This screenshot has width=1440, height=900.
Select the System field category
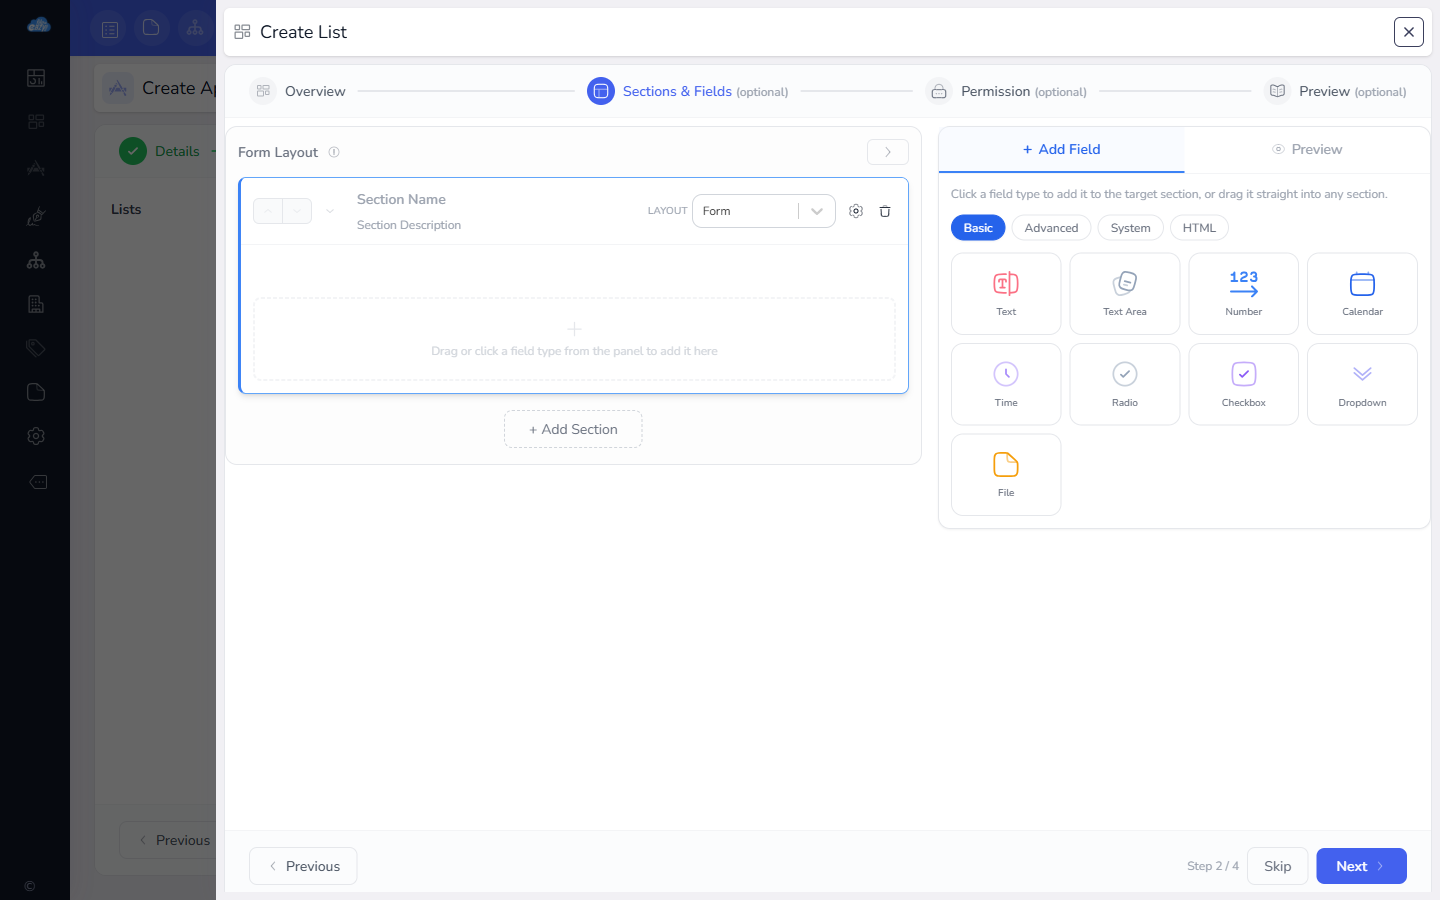(x=1130, y=228)
